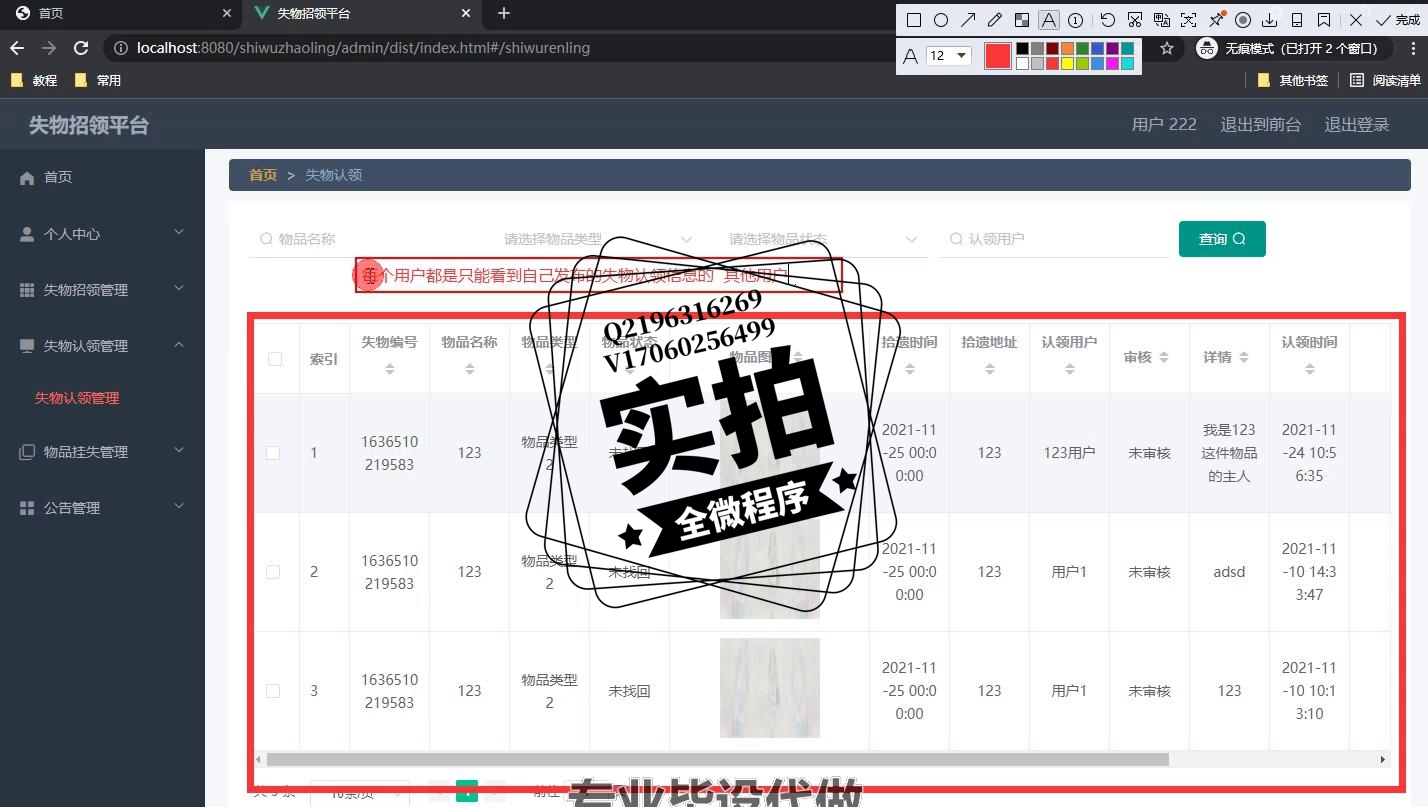
Task: Open the 请选择物品状态 dropdown
Action: click(x=823, y=239)
